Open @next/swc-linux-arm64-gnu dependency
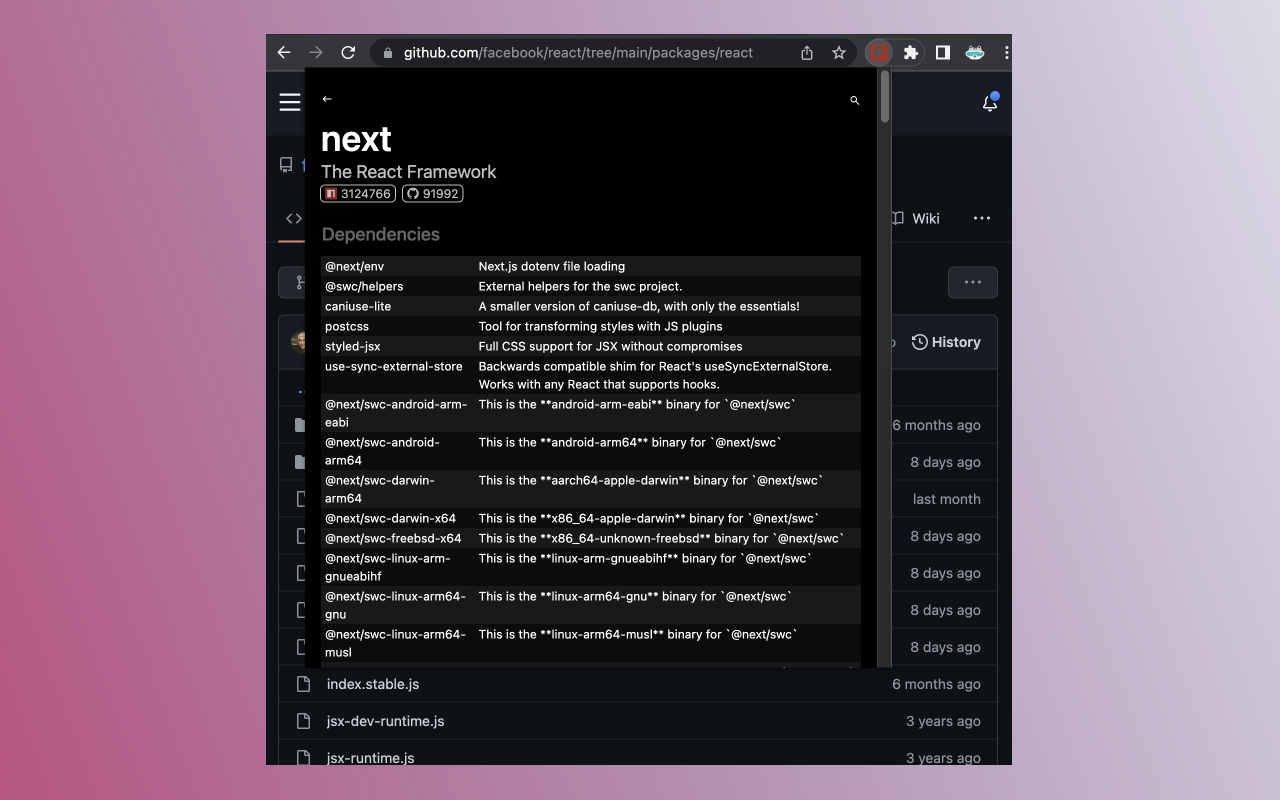The image size is (1280, 800). (x=396, y=605)
